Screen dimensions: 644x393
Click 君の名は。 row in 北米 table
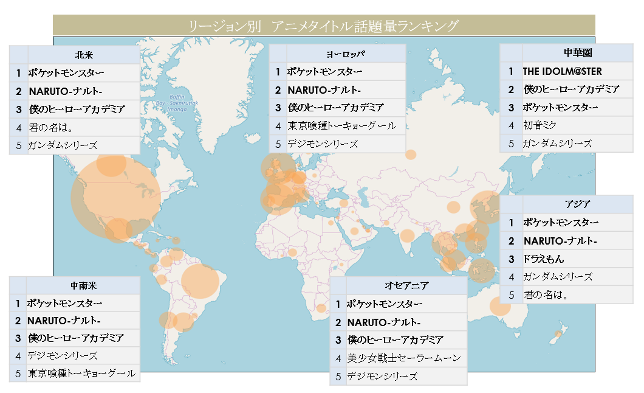coord(75,127)
